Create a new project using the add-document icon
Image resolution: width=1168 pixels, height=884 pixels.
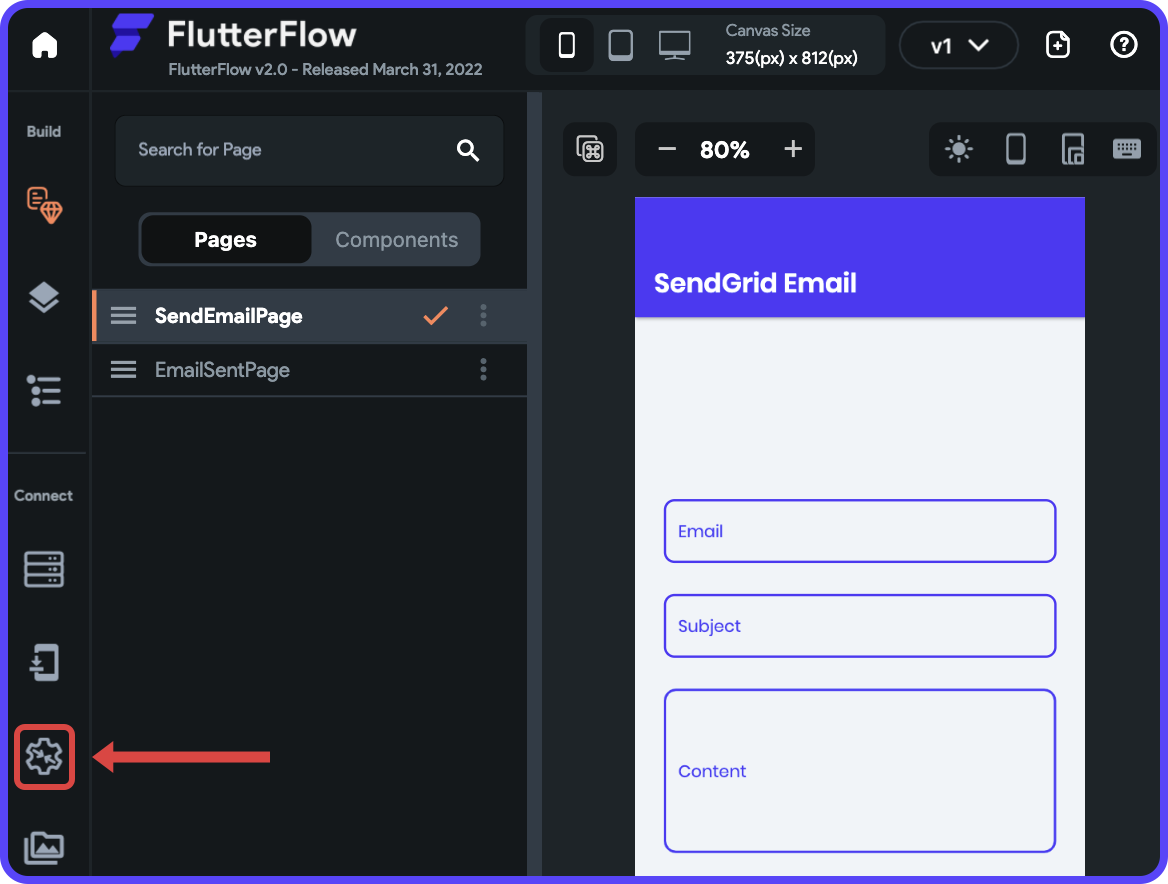click(x=1057, y=45)
